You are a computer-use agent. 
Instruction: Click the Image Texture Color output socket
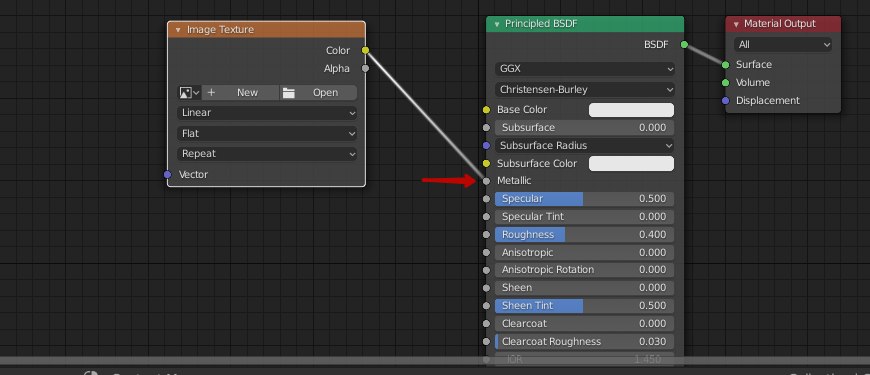tap(365, 50)
